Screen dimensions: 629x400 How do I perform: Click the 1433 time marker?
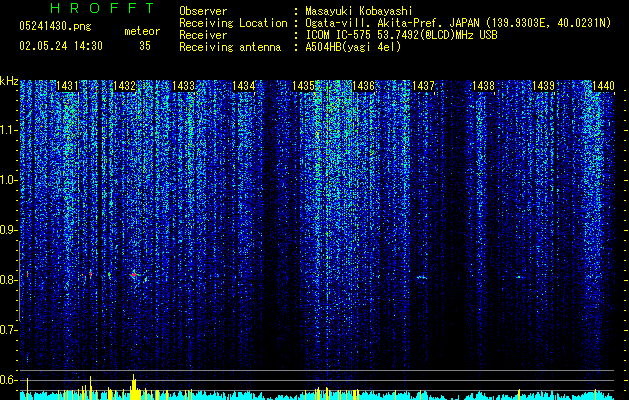pyautogui.click(x=183, y=86)
